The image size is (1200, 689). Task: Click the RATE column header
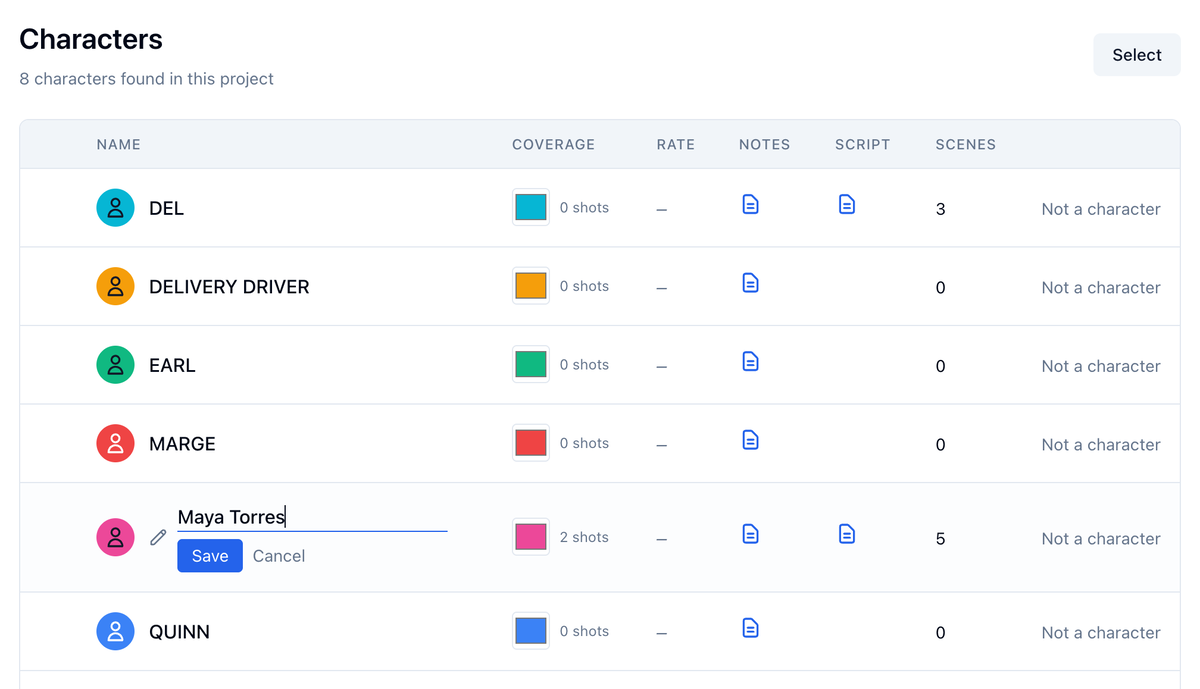(x=676, y=144)
